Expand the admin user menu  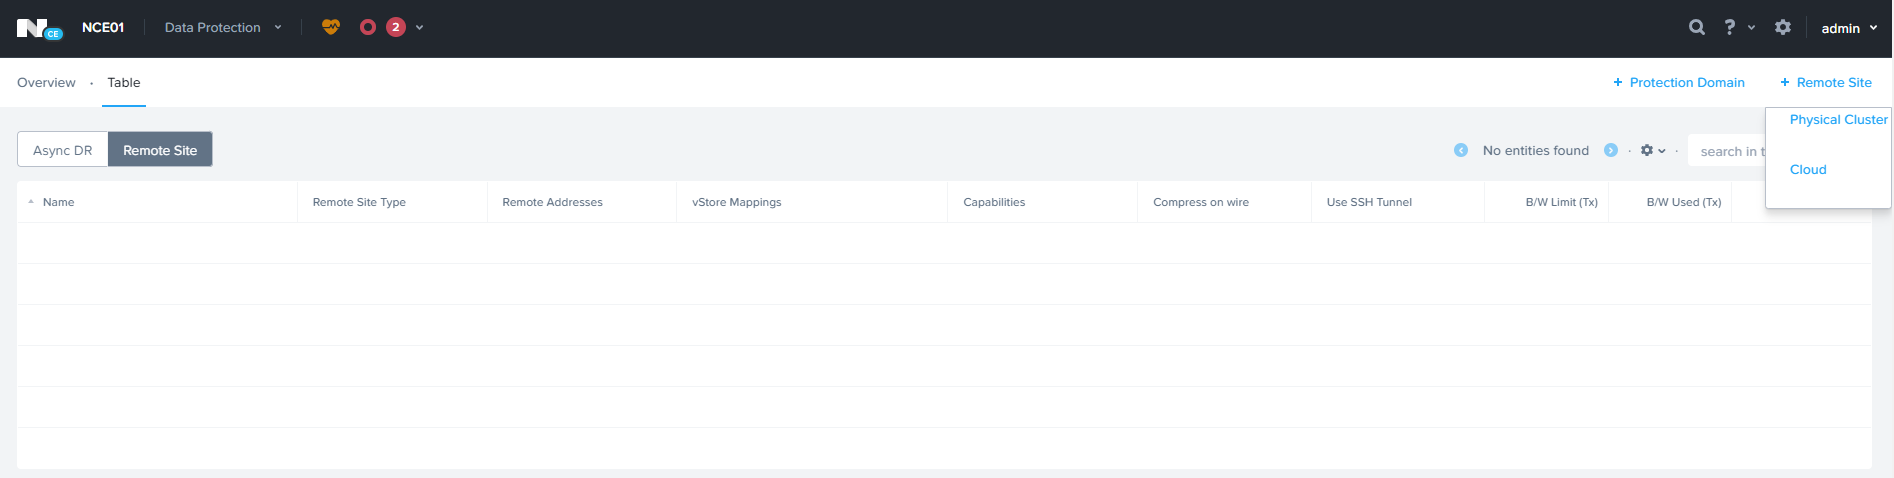coord(1848,28)
